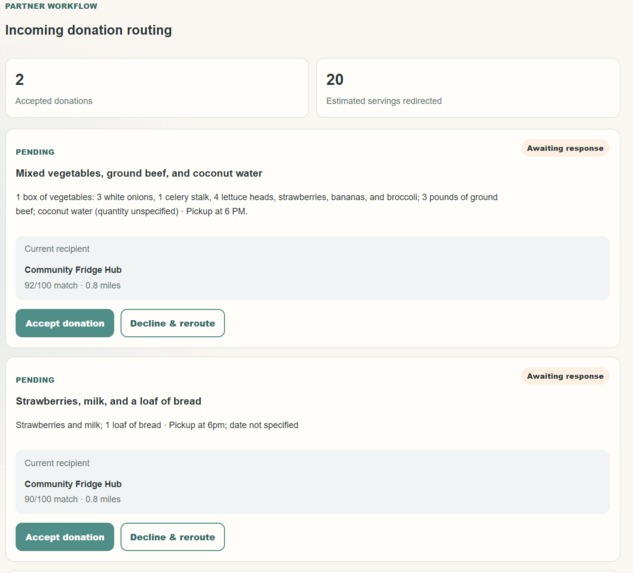The height and width of the screenshot is (573, 633).
Task: Click title 'Strawberries, milk, and a loaf of bread'
Action: click(108, 401)
